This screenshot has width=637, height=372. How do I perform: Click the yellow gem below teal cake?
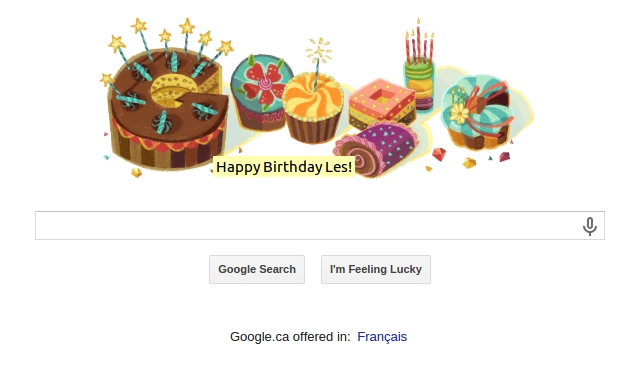[x=469, y=162]
